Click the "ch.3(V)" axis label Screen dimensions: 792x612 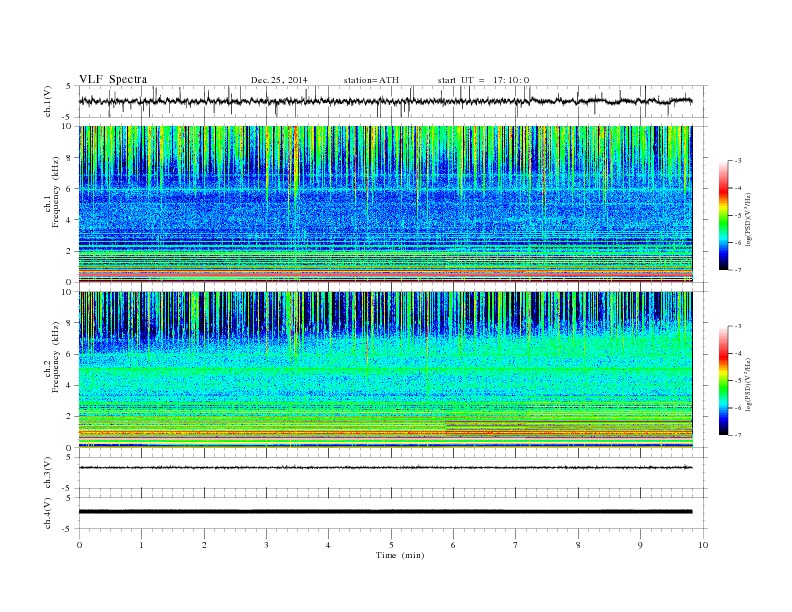coord(47,473)
